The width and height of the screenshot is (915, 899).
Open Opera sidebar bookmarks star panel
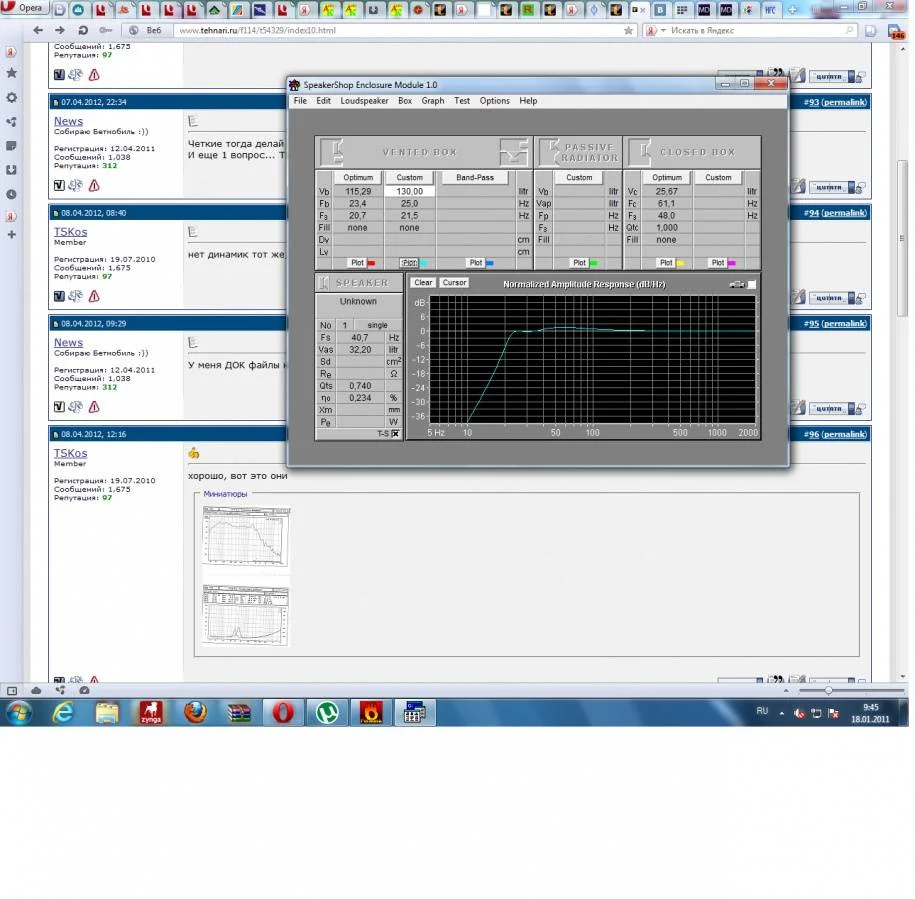[x=11, y=73]
